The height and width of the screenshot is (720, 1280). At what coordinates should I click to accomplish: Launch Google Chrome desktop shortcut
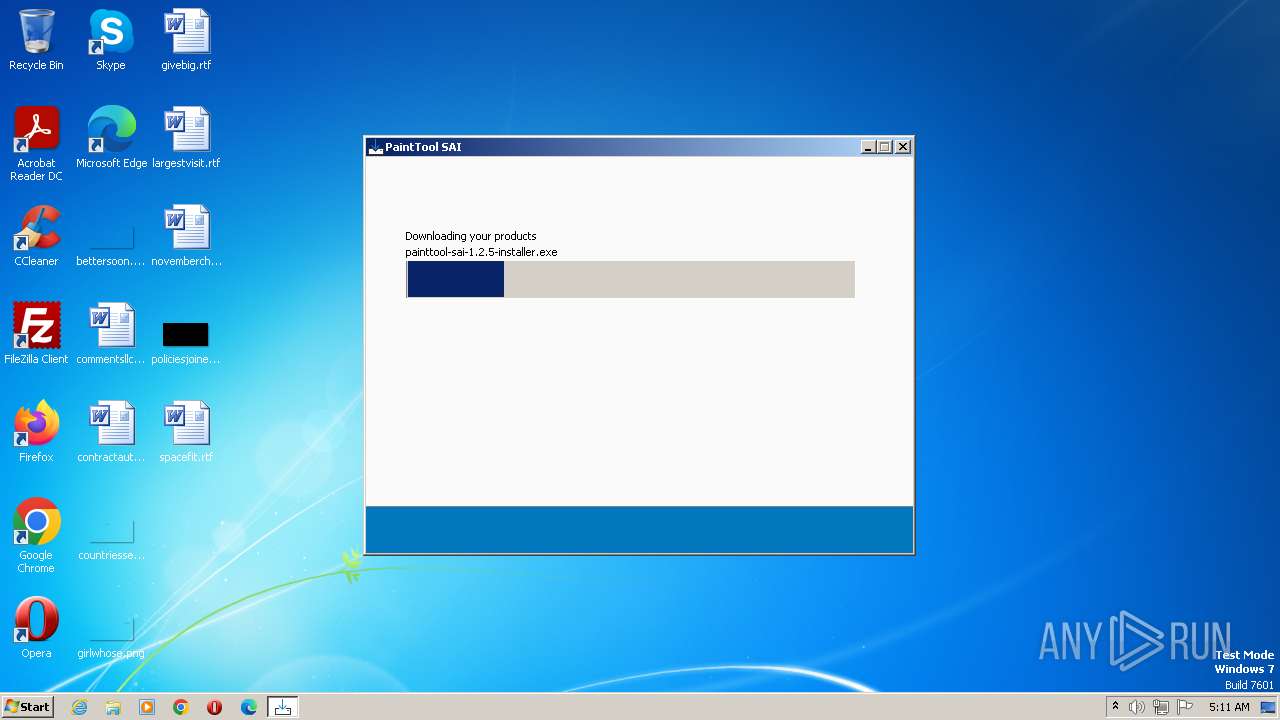click(x=36, y=535)
